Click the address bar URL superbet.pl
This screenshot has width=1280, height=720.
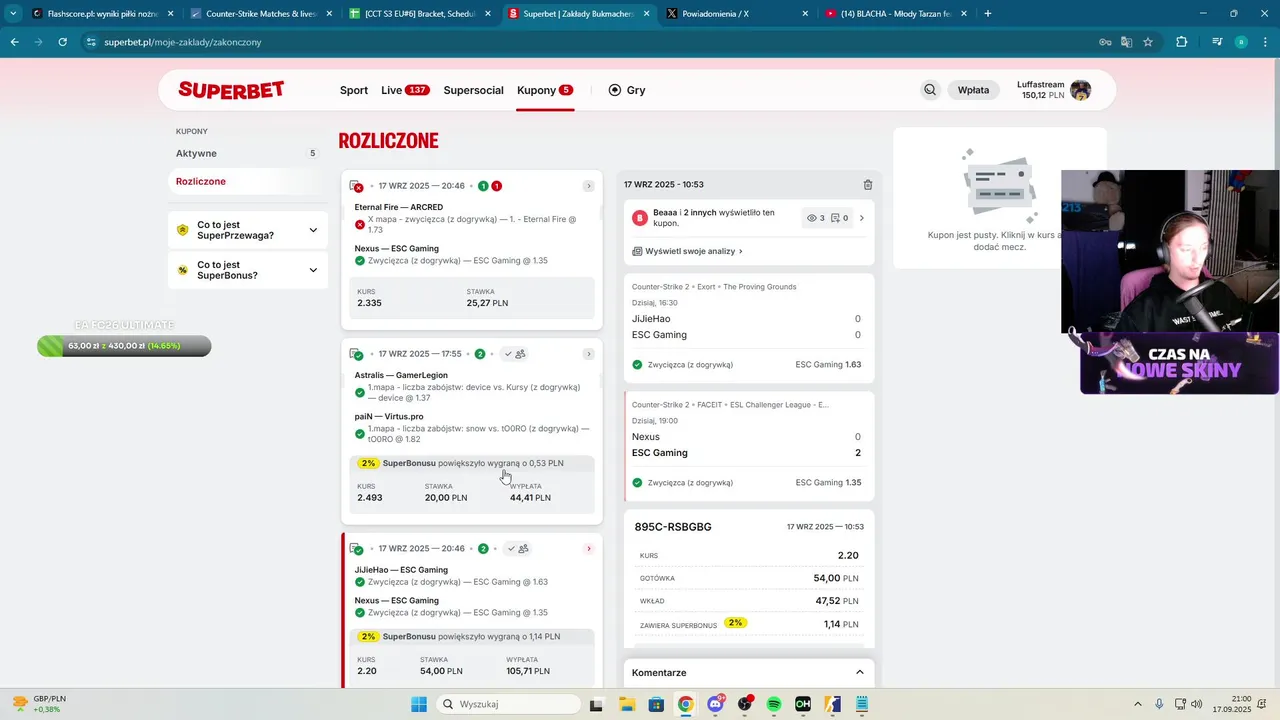tap(182, 42)
